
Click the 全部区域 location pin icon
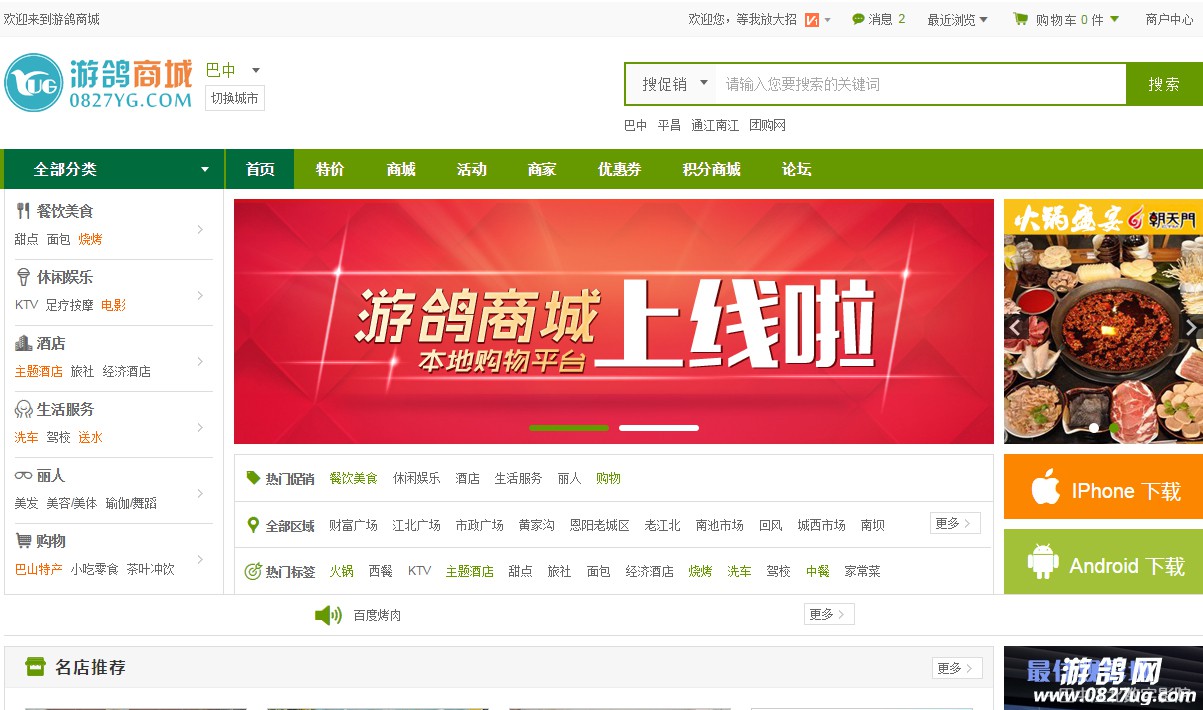click(x=253, y=525)
